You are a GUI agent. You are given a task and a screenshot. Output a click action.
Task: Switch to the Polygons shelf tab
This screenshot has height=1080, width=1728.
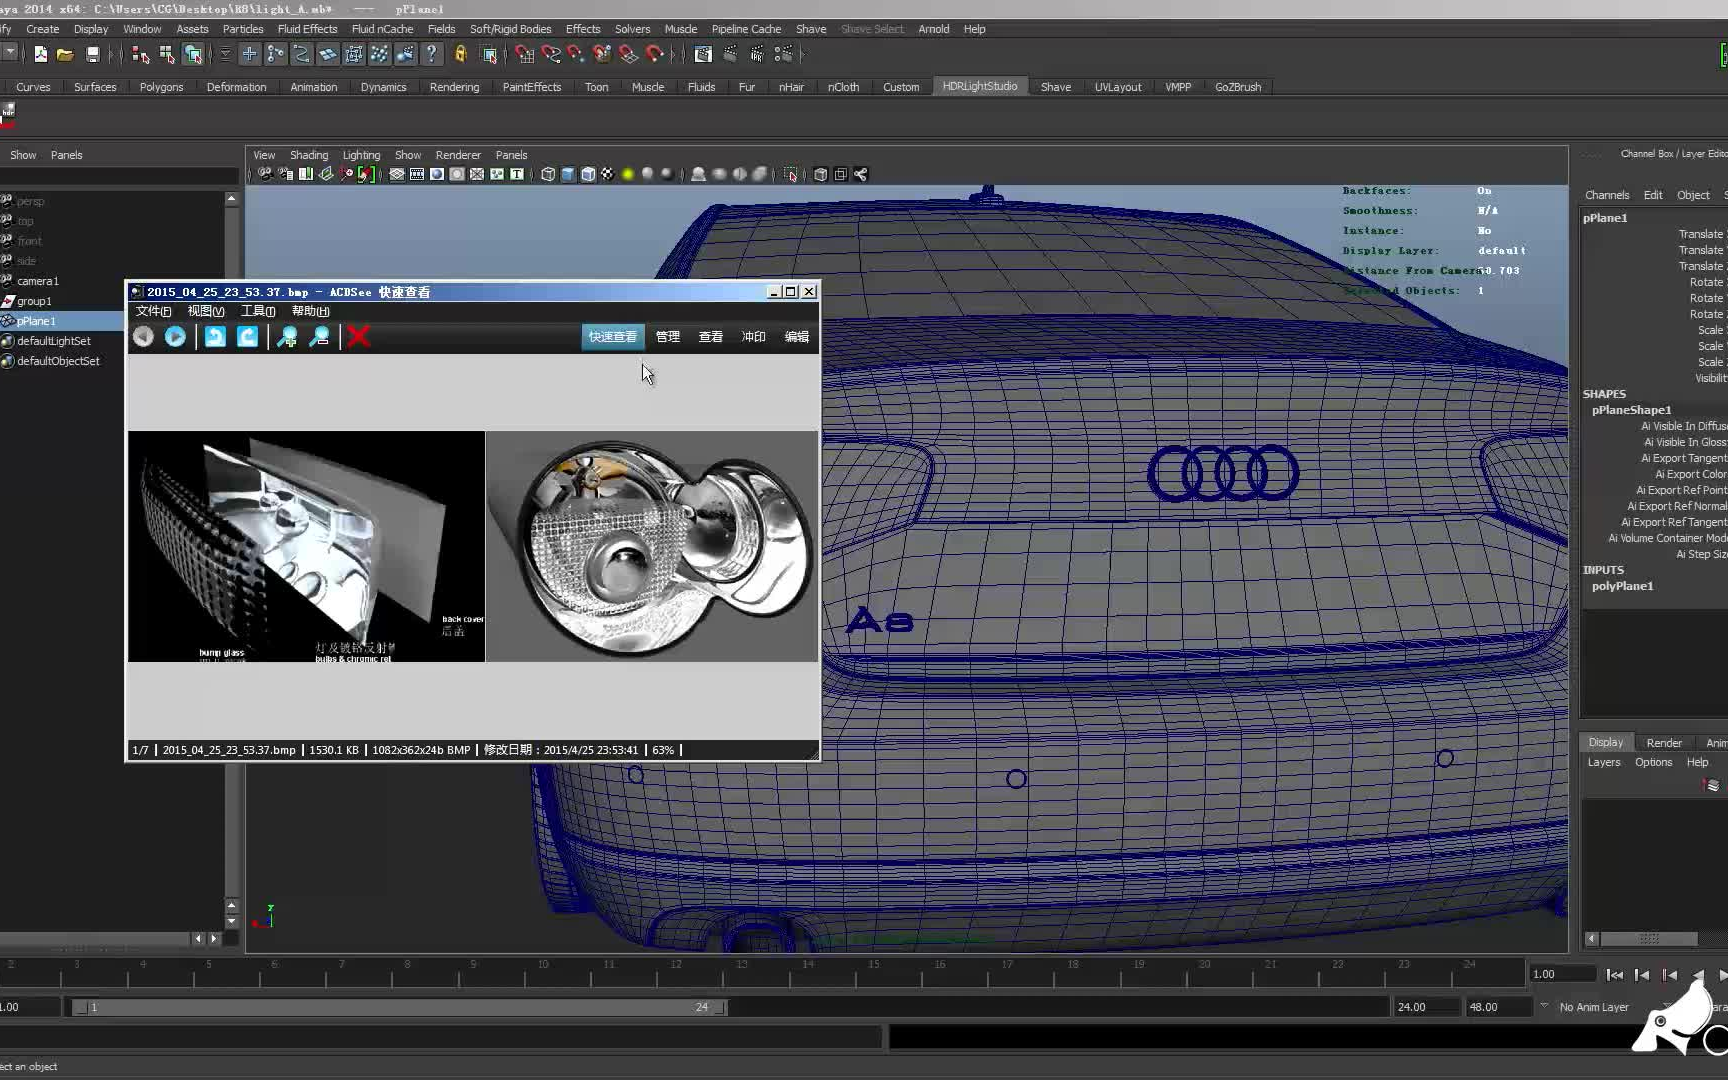point(161,87)
